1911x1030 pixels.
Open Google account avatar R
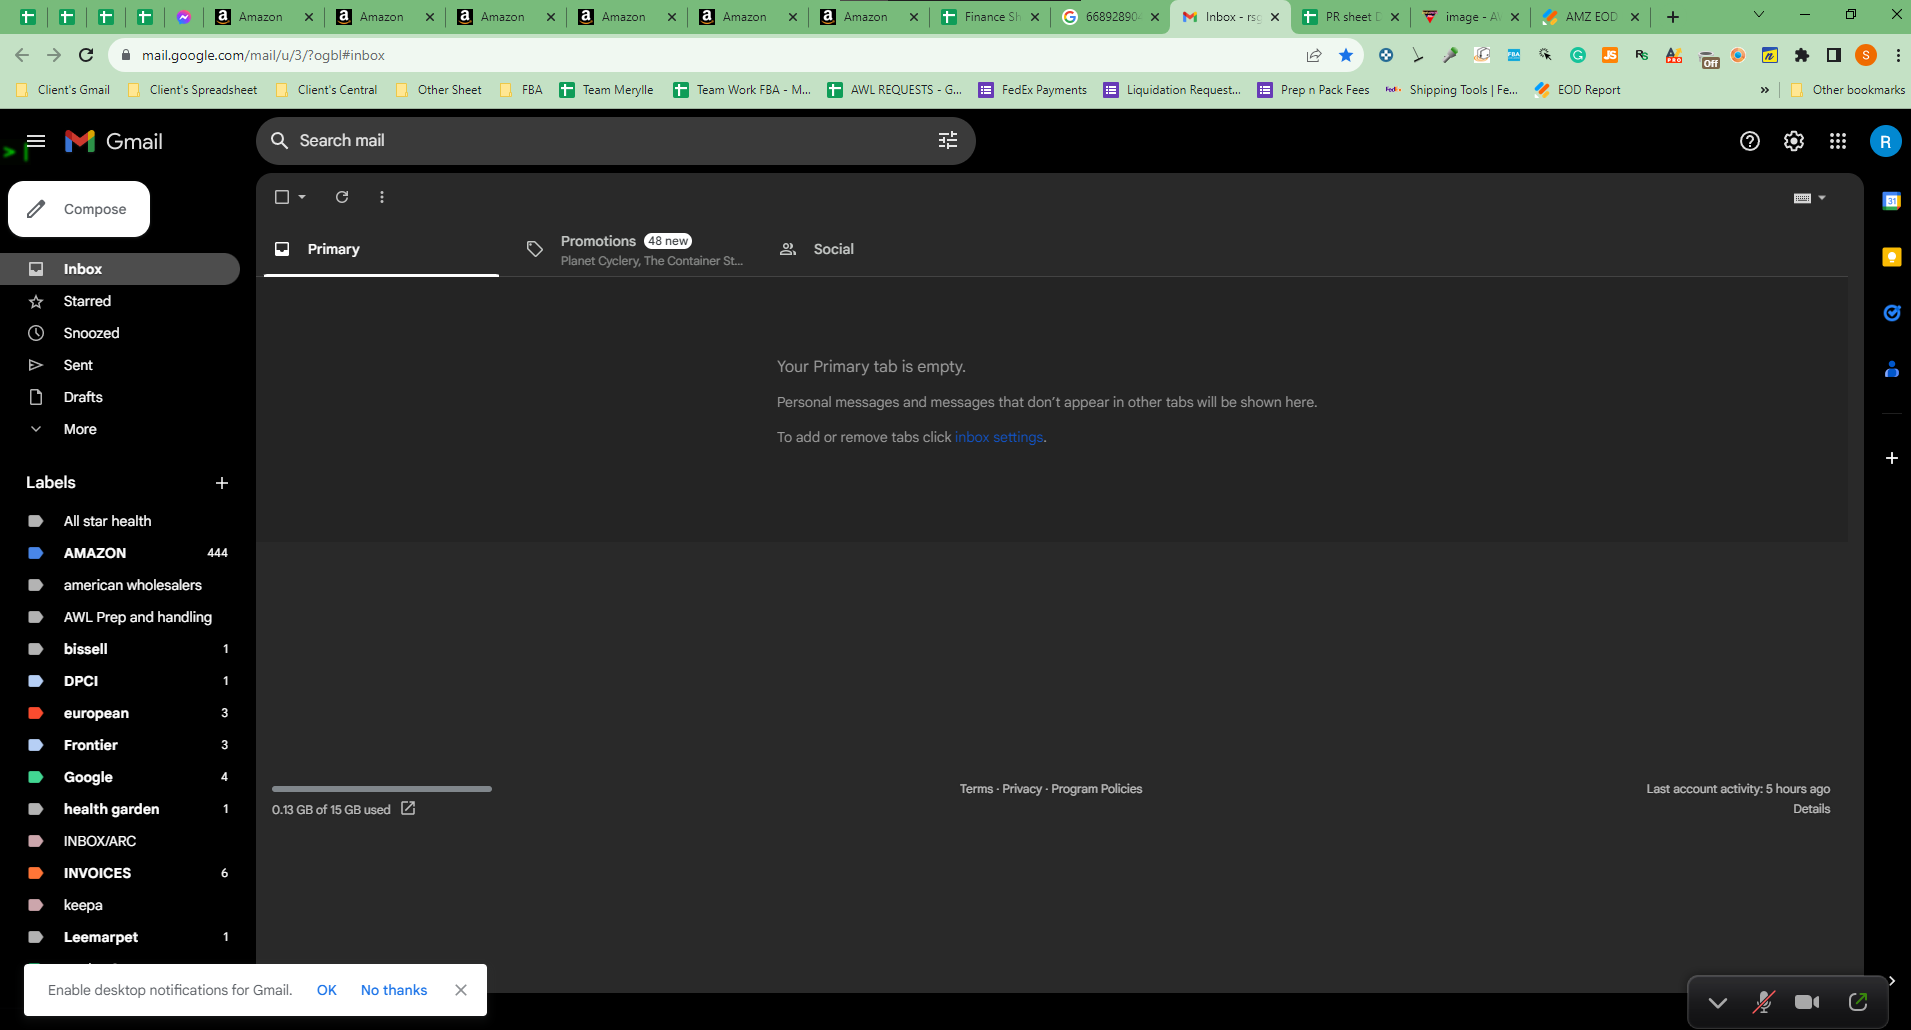point(1885,141)
